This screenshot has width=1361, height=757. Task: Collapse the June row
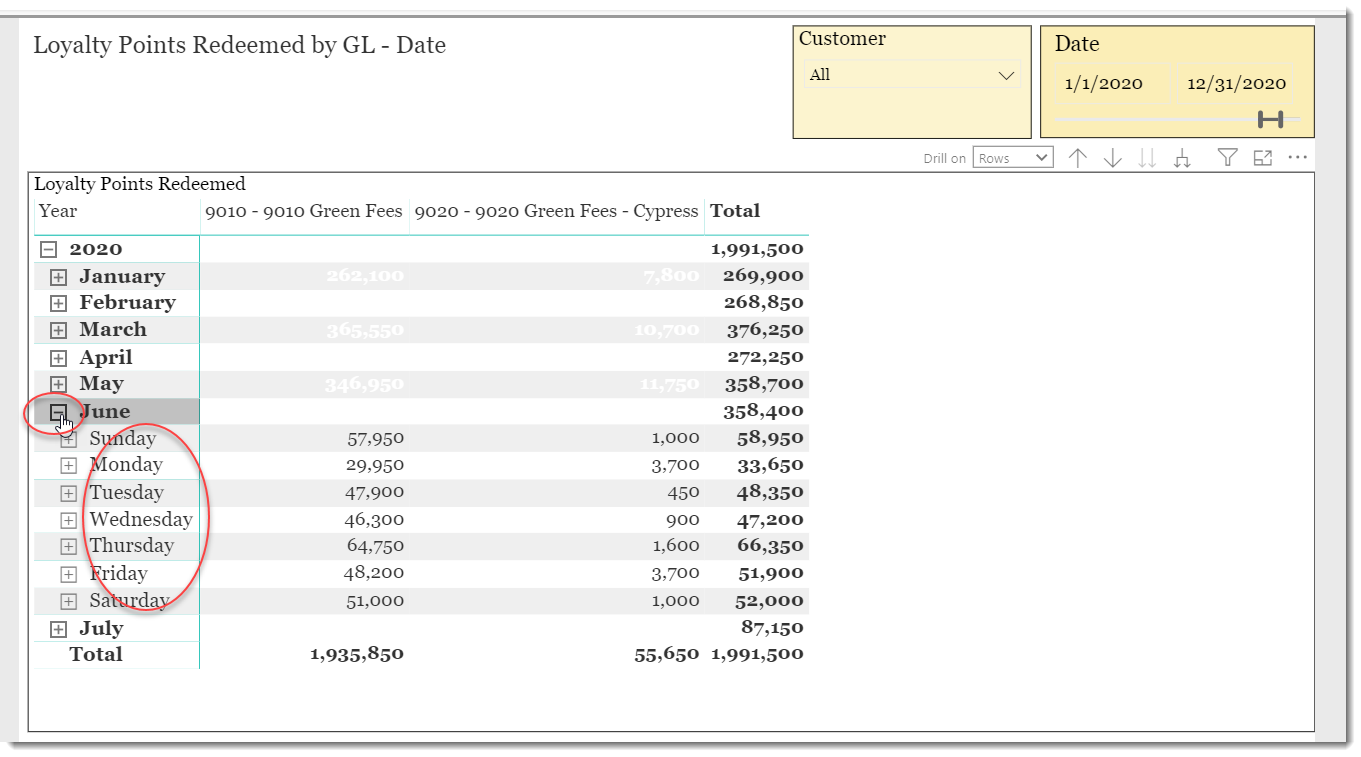point(58,411)
